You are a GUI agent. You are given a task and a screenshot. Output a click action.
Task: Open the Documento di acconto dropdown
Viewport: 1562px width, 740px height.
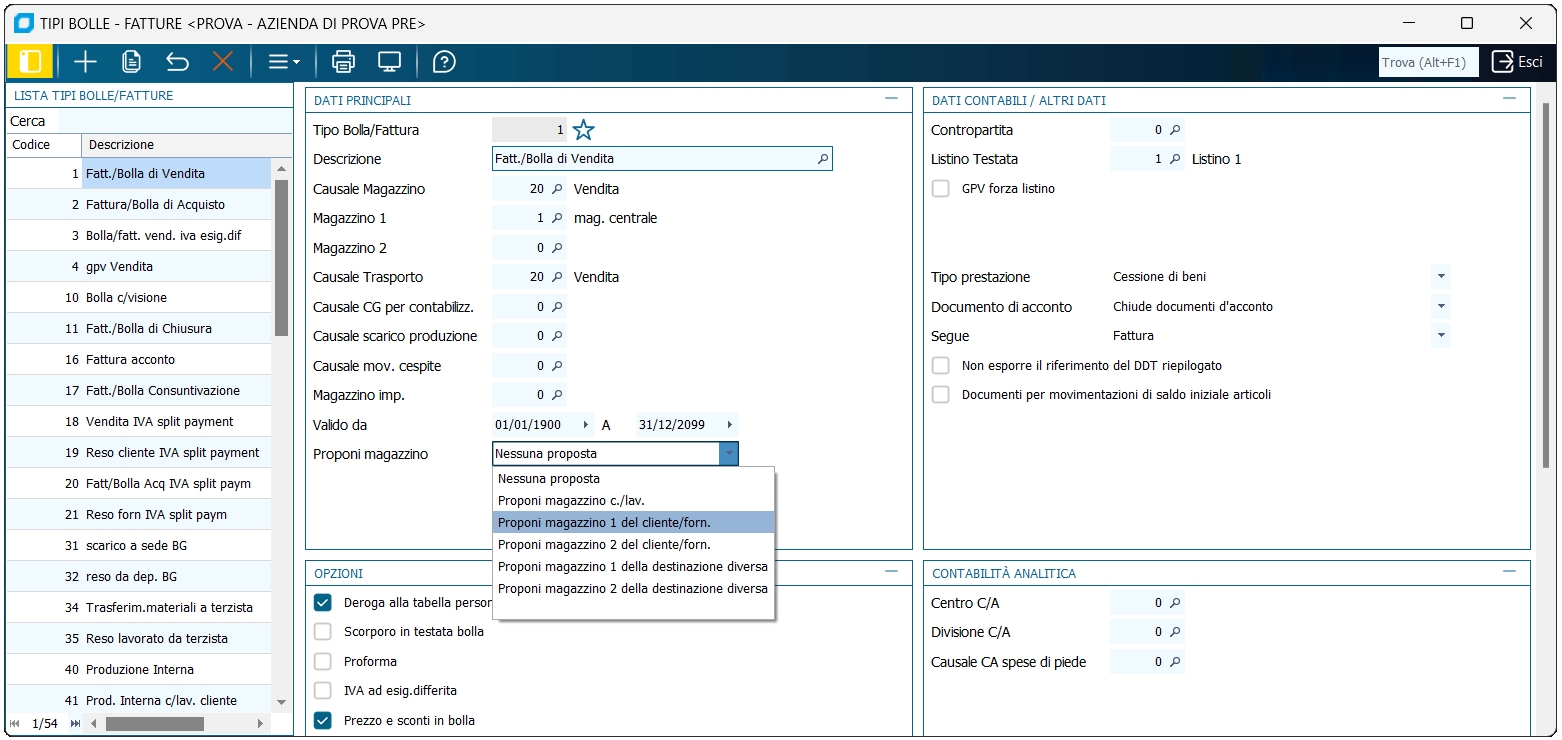click(1440, 307)
